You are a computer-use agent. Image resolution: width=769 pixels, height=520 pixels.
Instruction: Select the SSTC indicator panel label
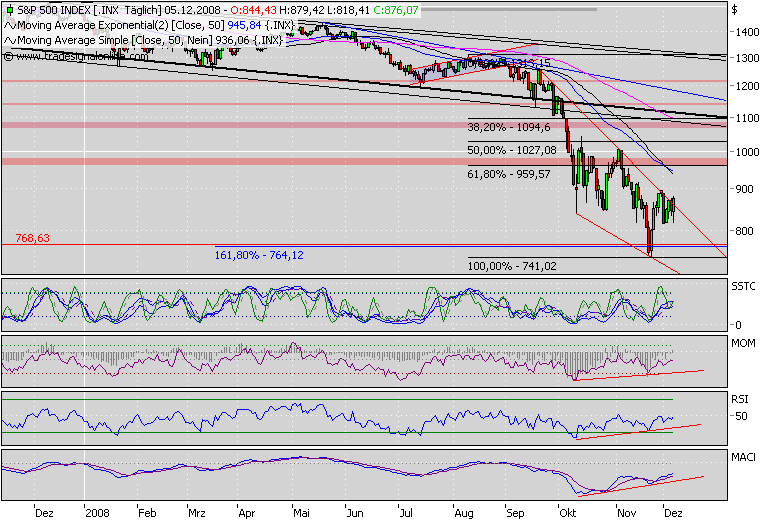pyautogui.click(x=743, y=286)
